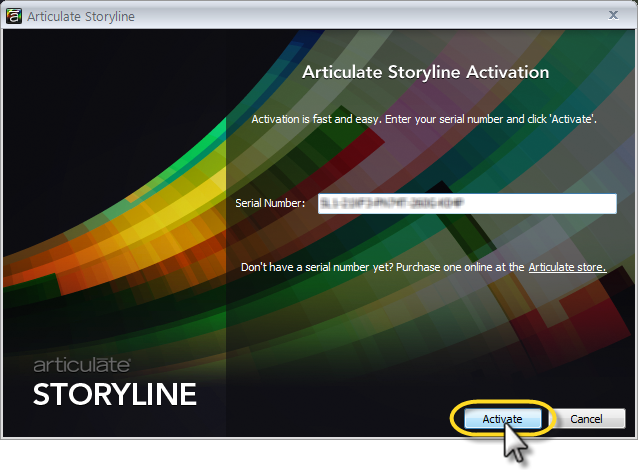Viewport: 638px width, 470px height.
Task: Click the Activate button
Action: [x=503, y=419]
